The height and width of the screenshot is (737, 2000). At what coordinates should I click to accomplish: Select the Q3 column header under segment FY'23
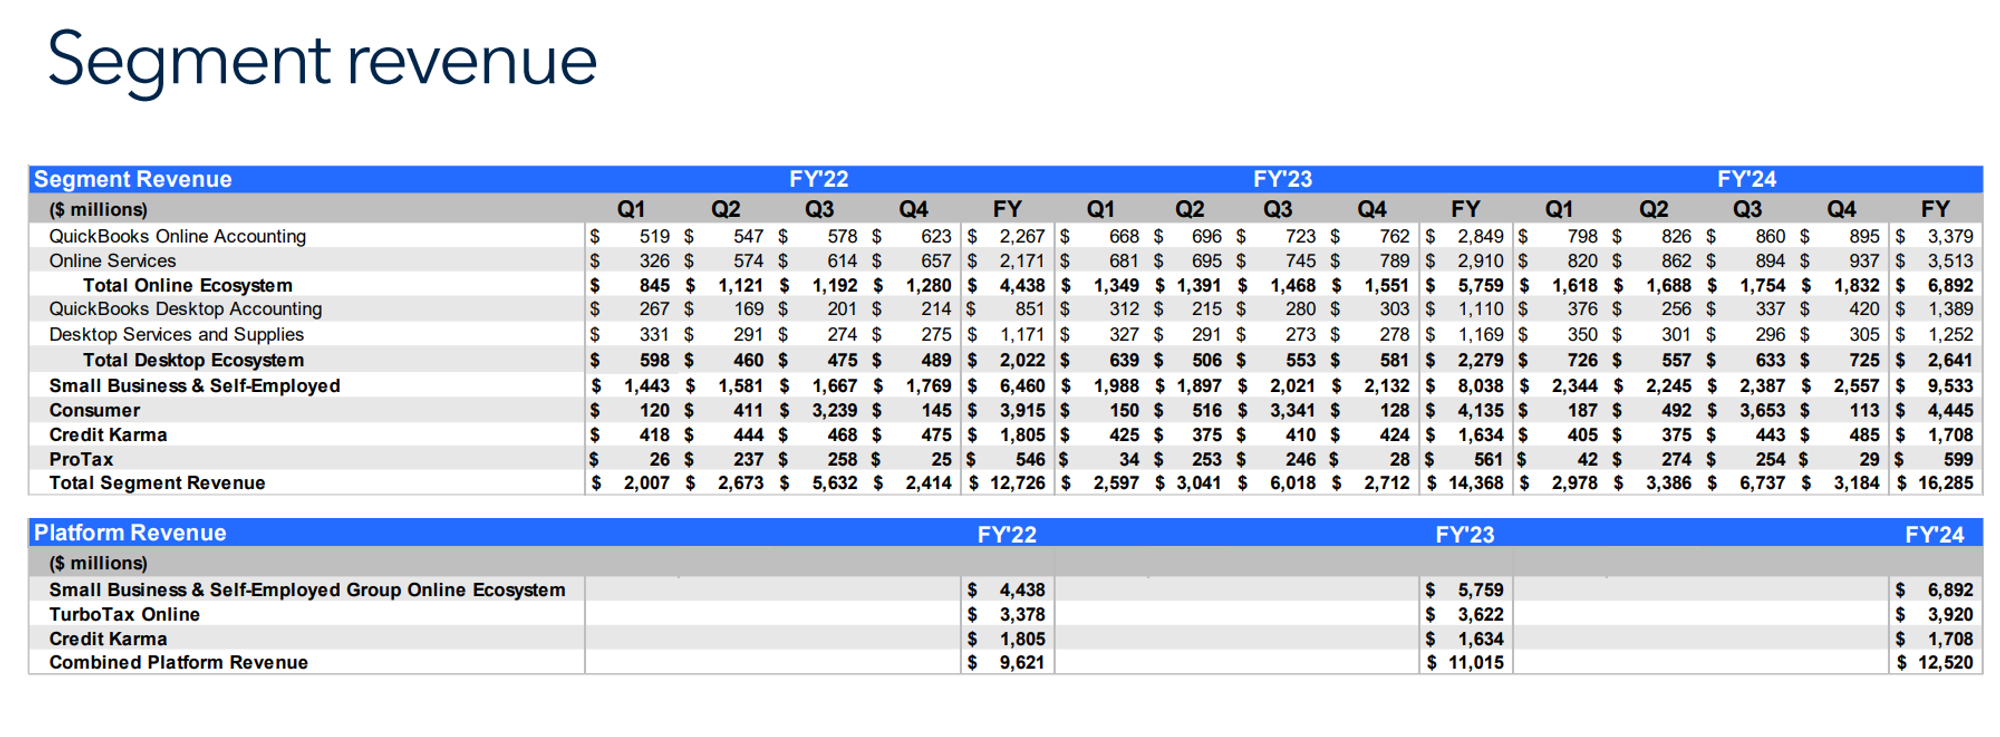(1278, 209)
